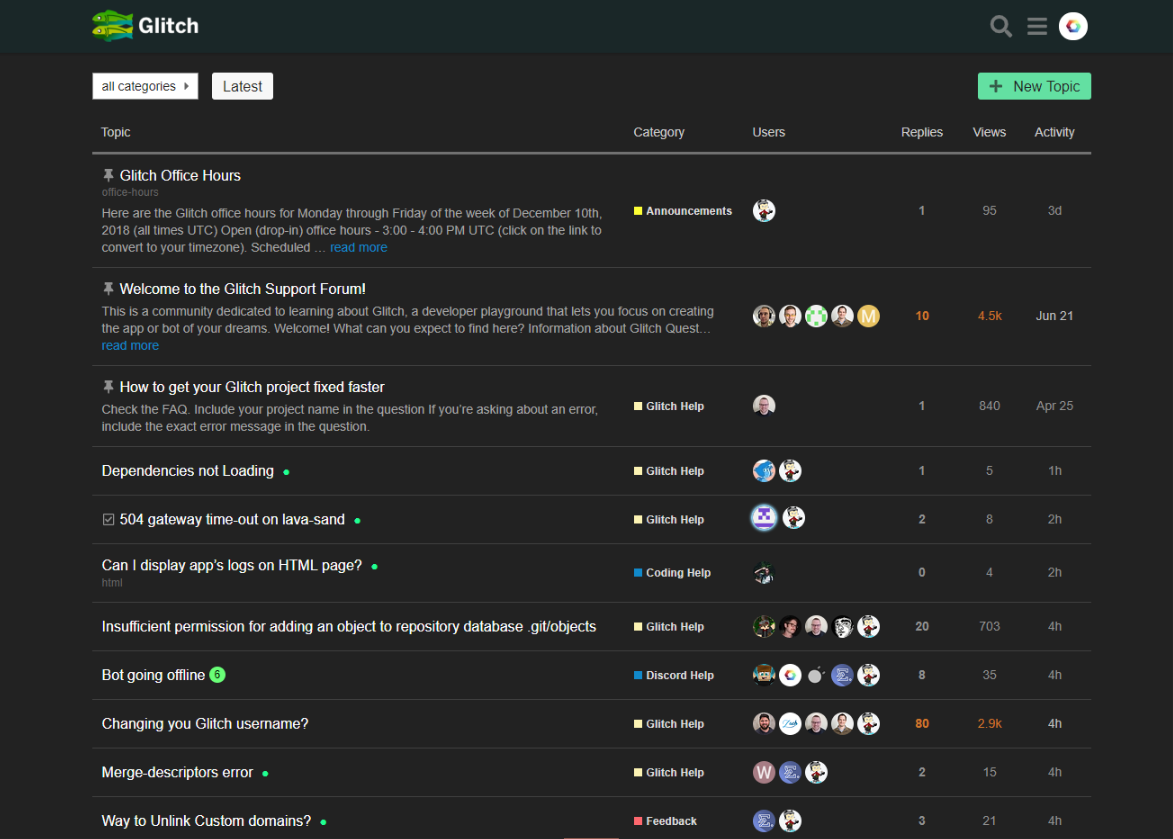Click the solved checkbox icon on 504 gateway topic
This screenshot has width=1173, height=839.
click(108, 519)
